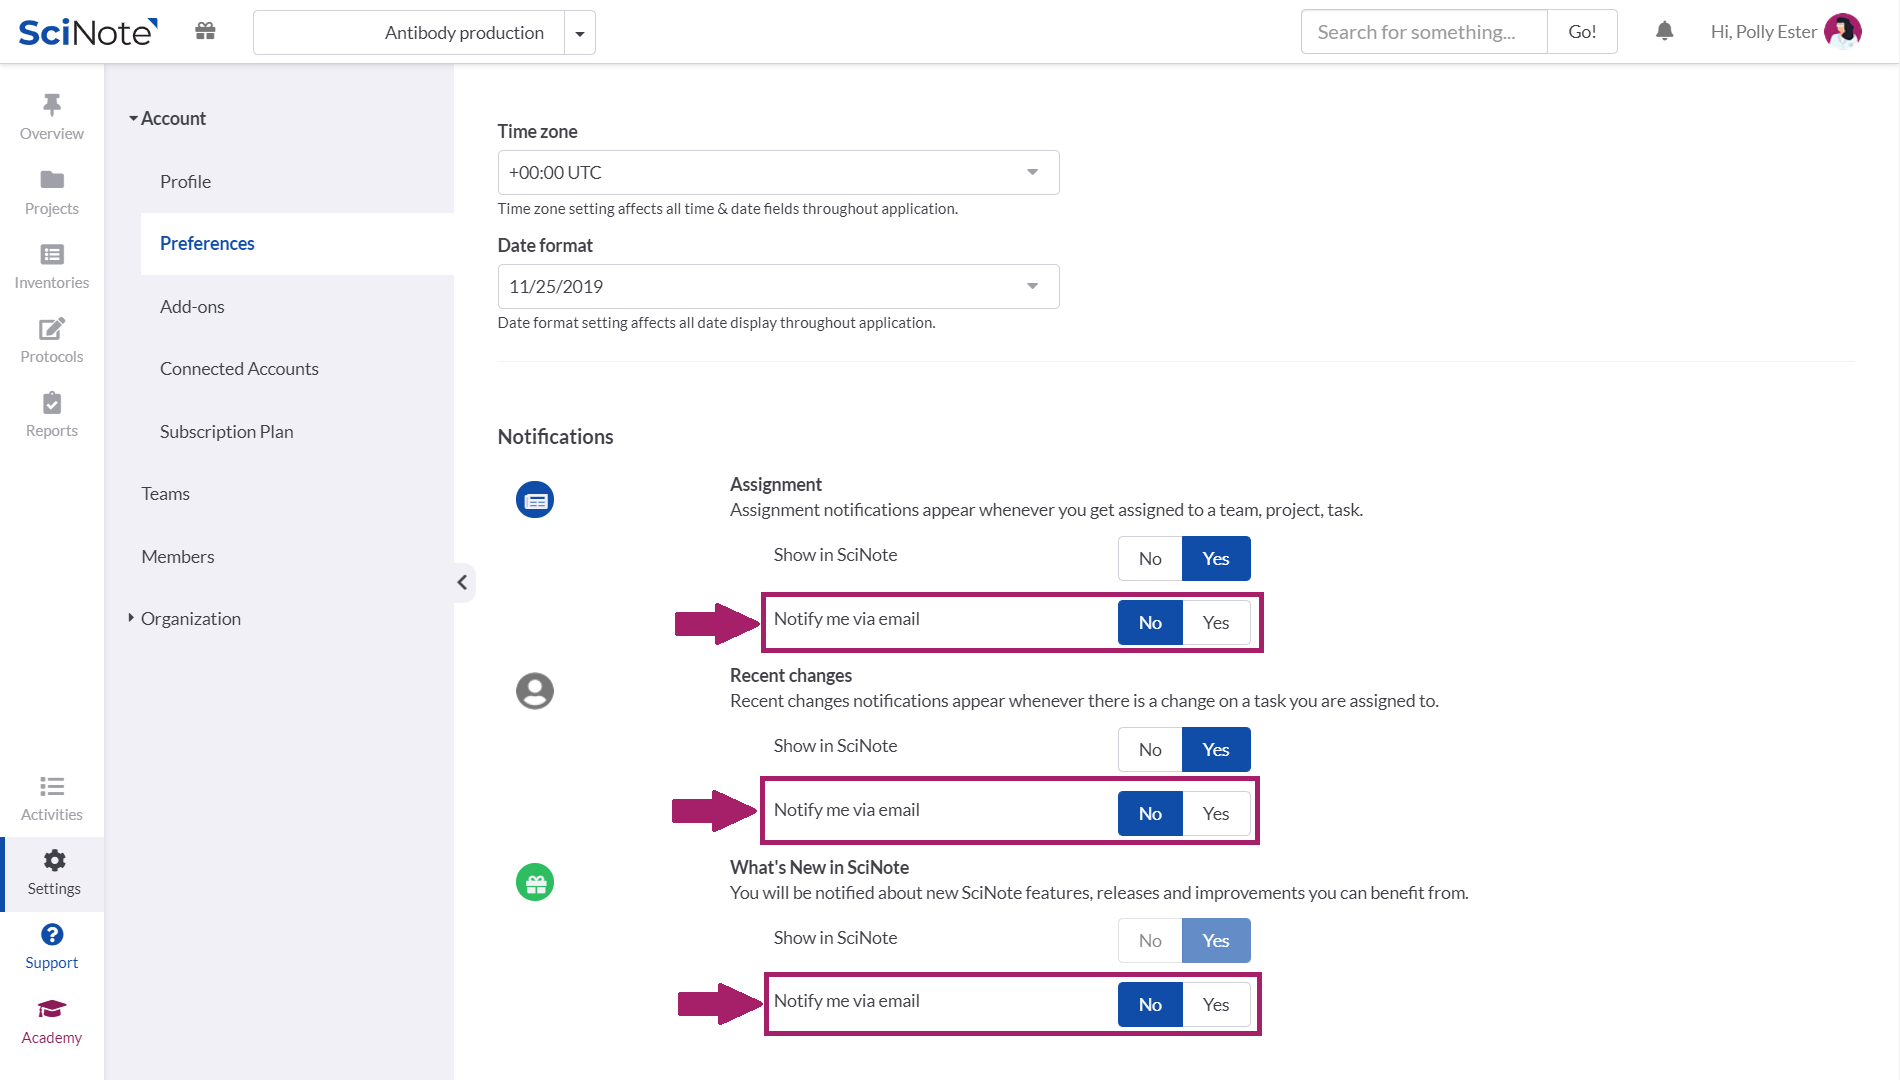
Task: Open Academy in left sidebar
Action: [x=52, y=1021]
